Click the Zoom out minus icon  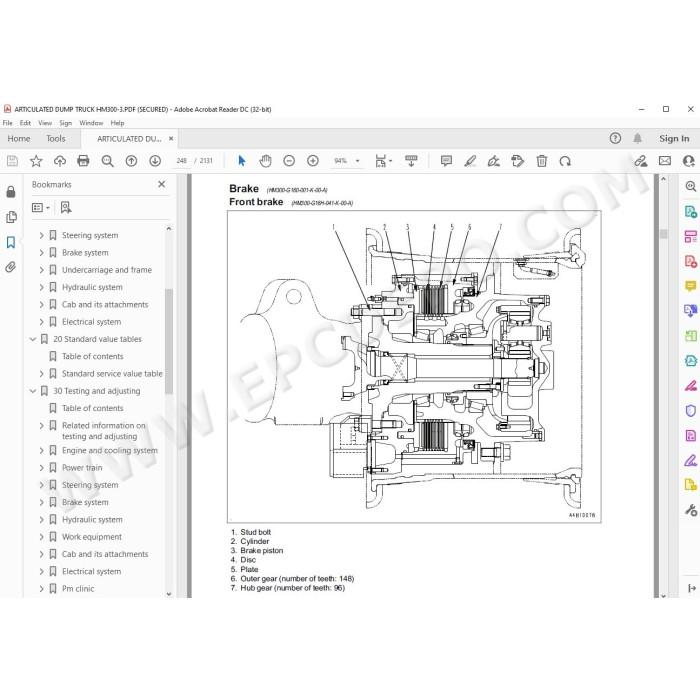[x=289, y=161]
